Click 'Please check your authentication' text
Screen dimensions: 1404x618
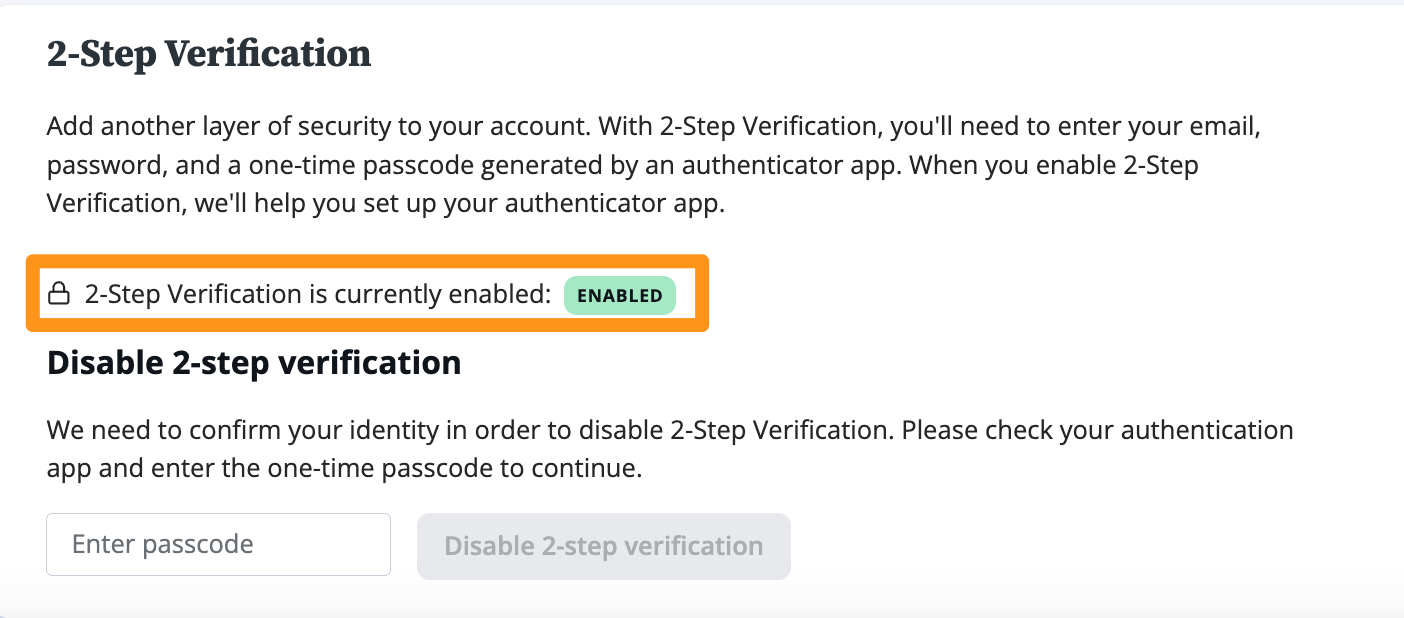(1097, 431)
